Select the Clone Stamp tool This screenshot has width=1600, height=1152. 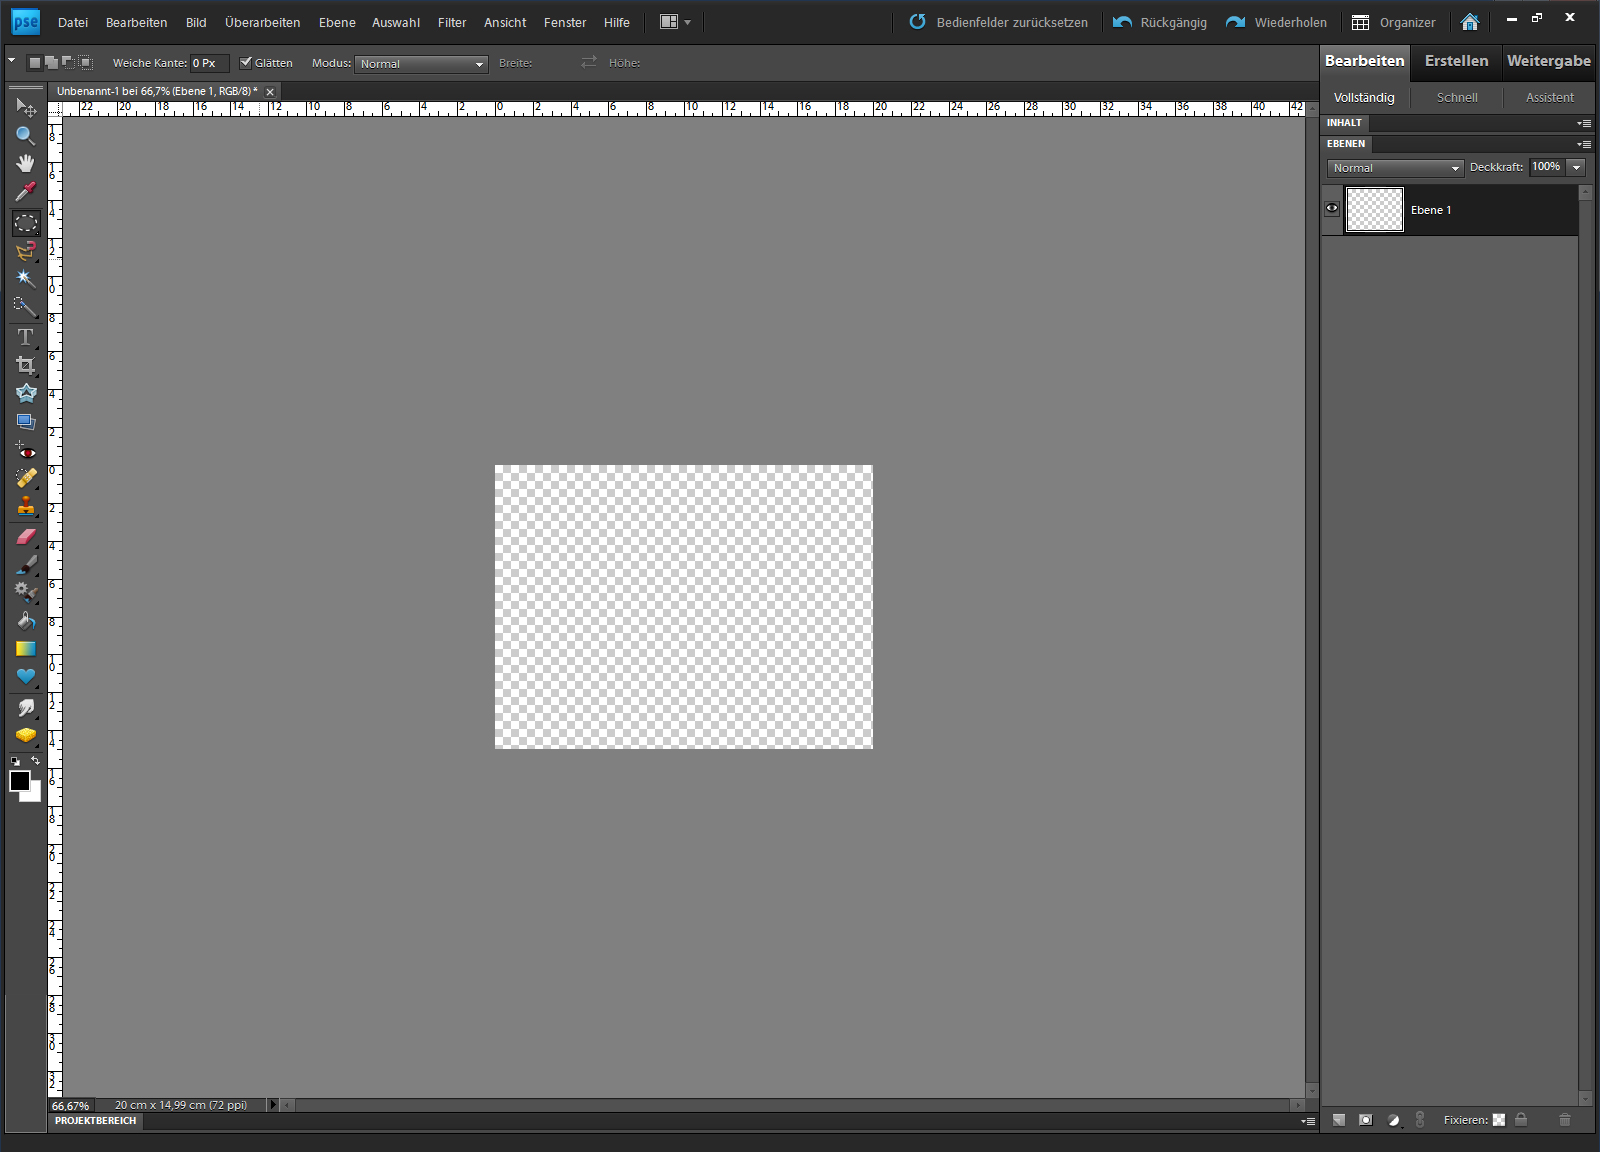click(26, 507)
